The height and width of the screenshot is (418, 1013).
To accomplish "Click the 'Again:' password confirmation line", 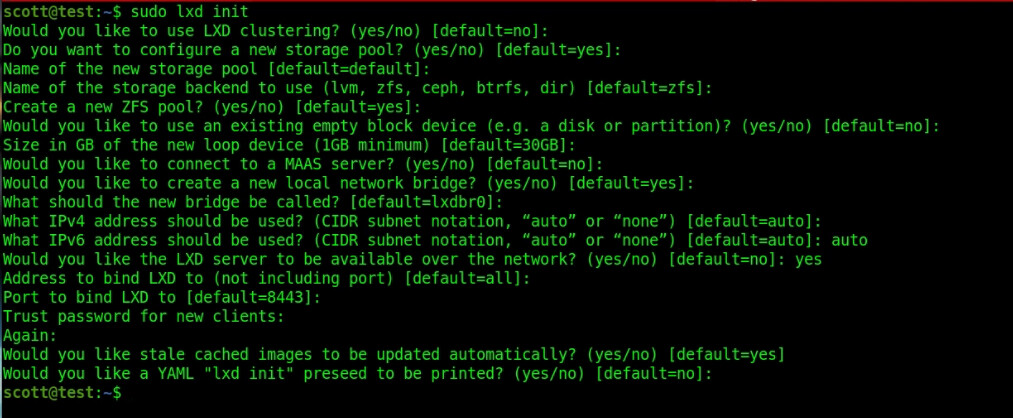I will tap(30, 335).
